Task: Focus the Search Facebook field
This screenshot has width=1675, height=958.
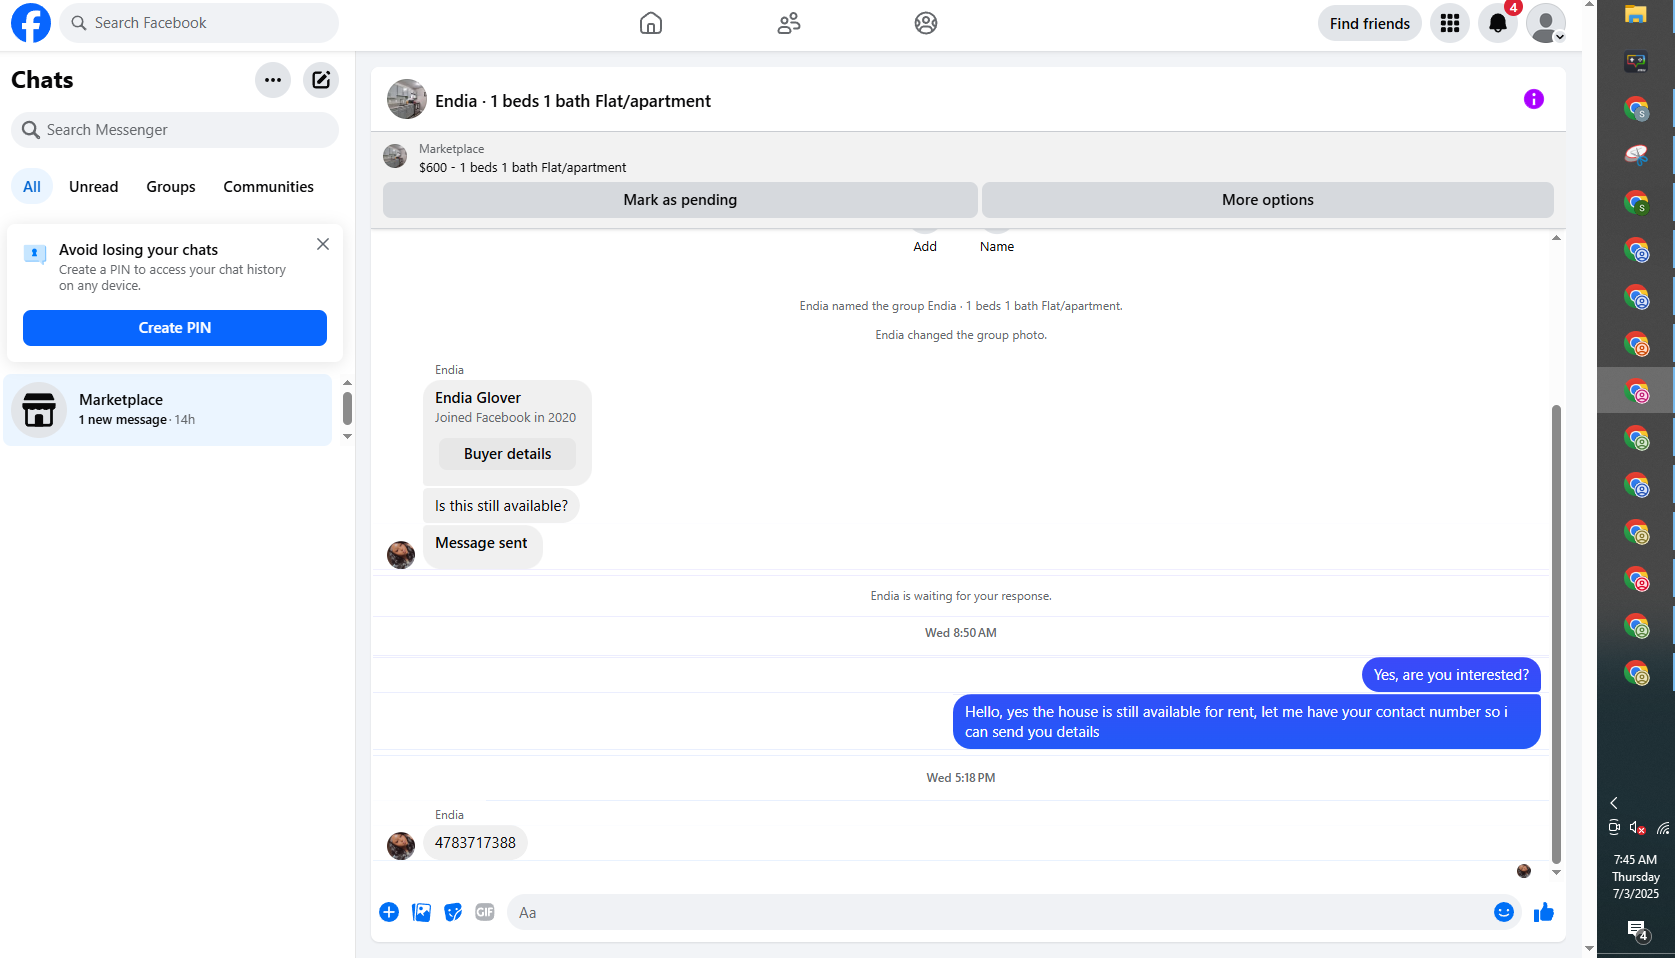Action: click(199, 23)
